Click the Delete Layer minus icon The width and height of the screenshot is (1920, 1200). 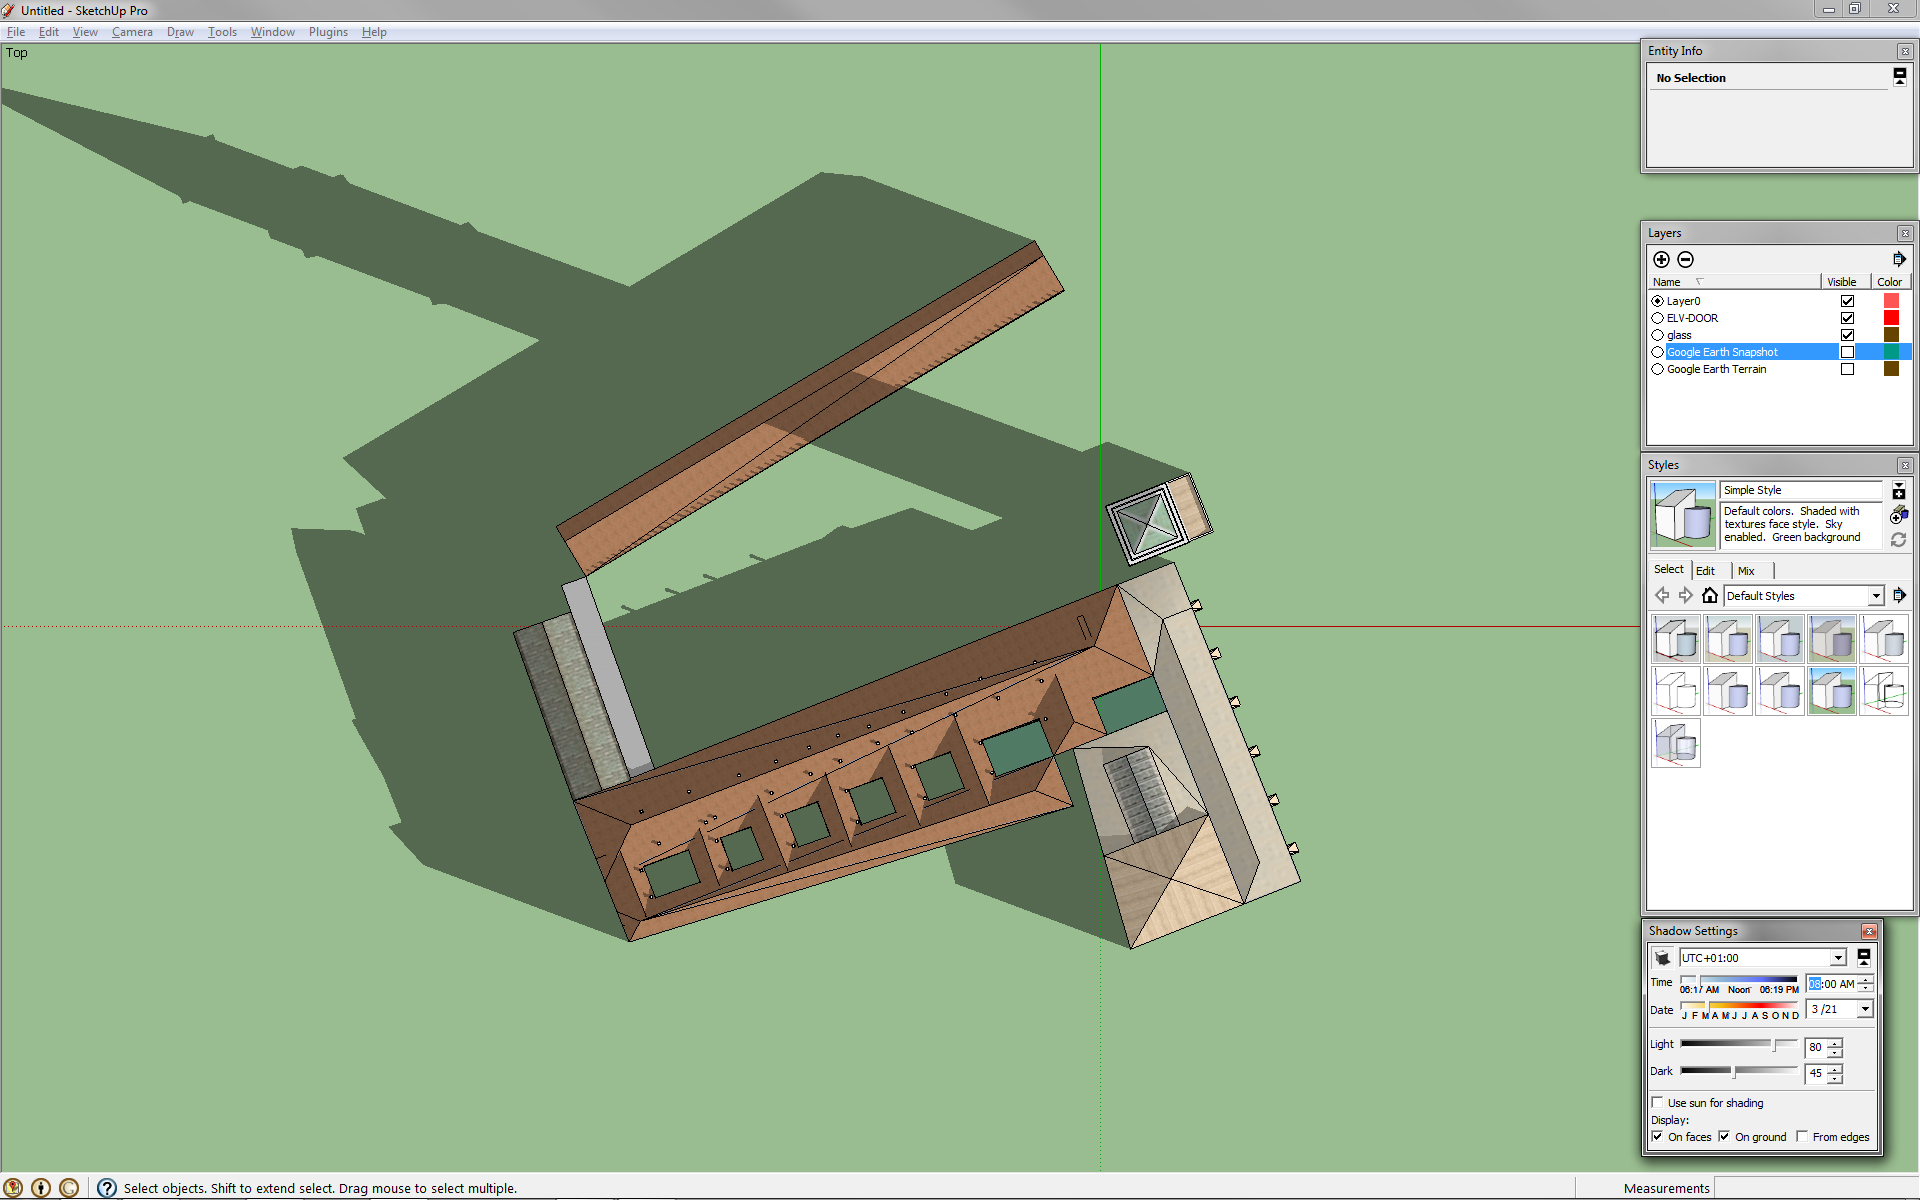(1685, 260)
